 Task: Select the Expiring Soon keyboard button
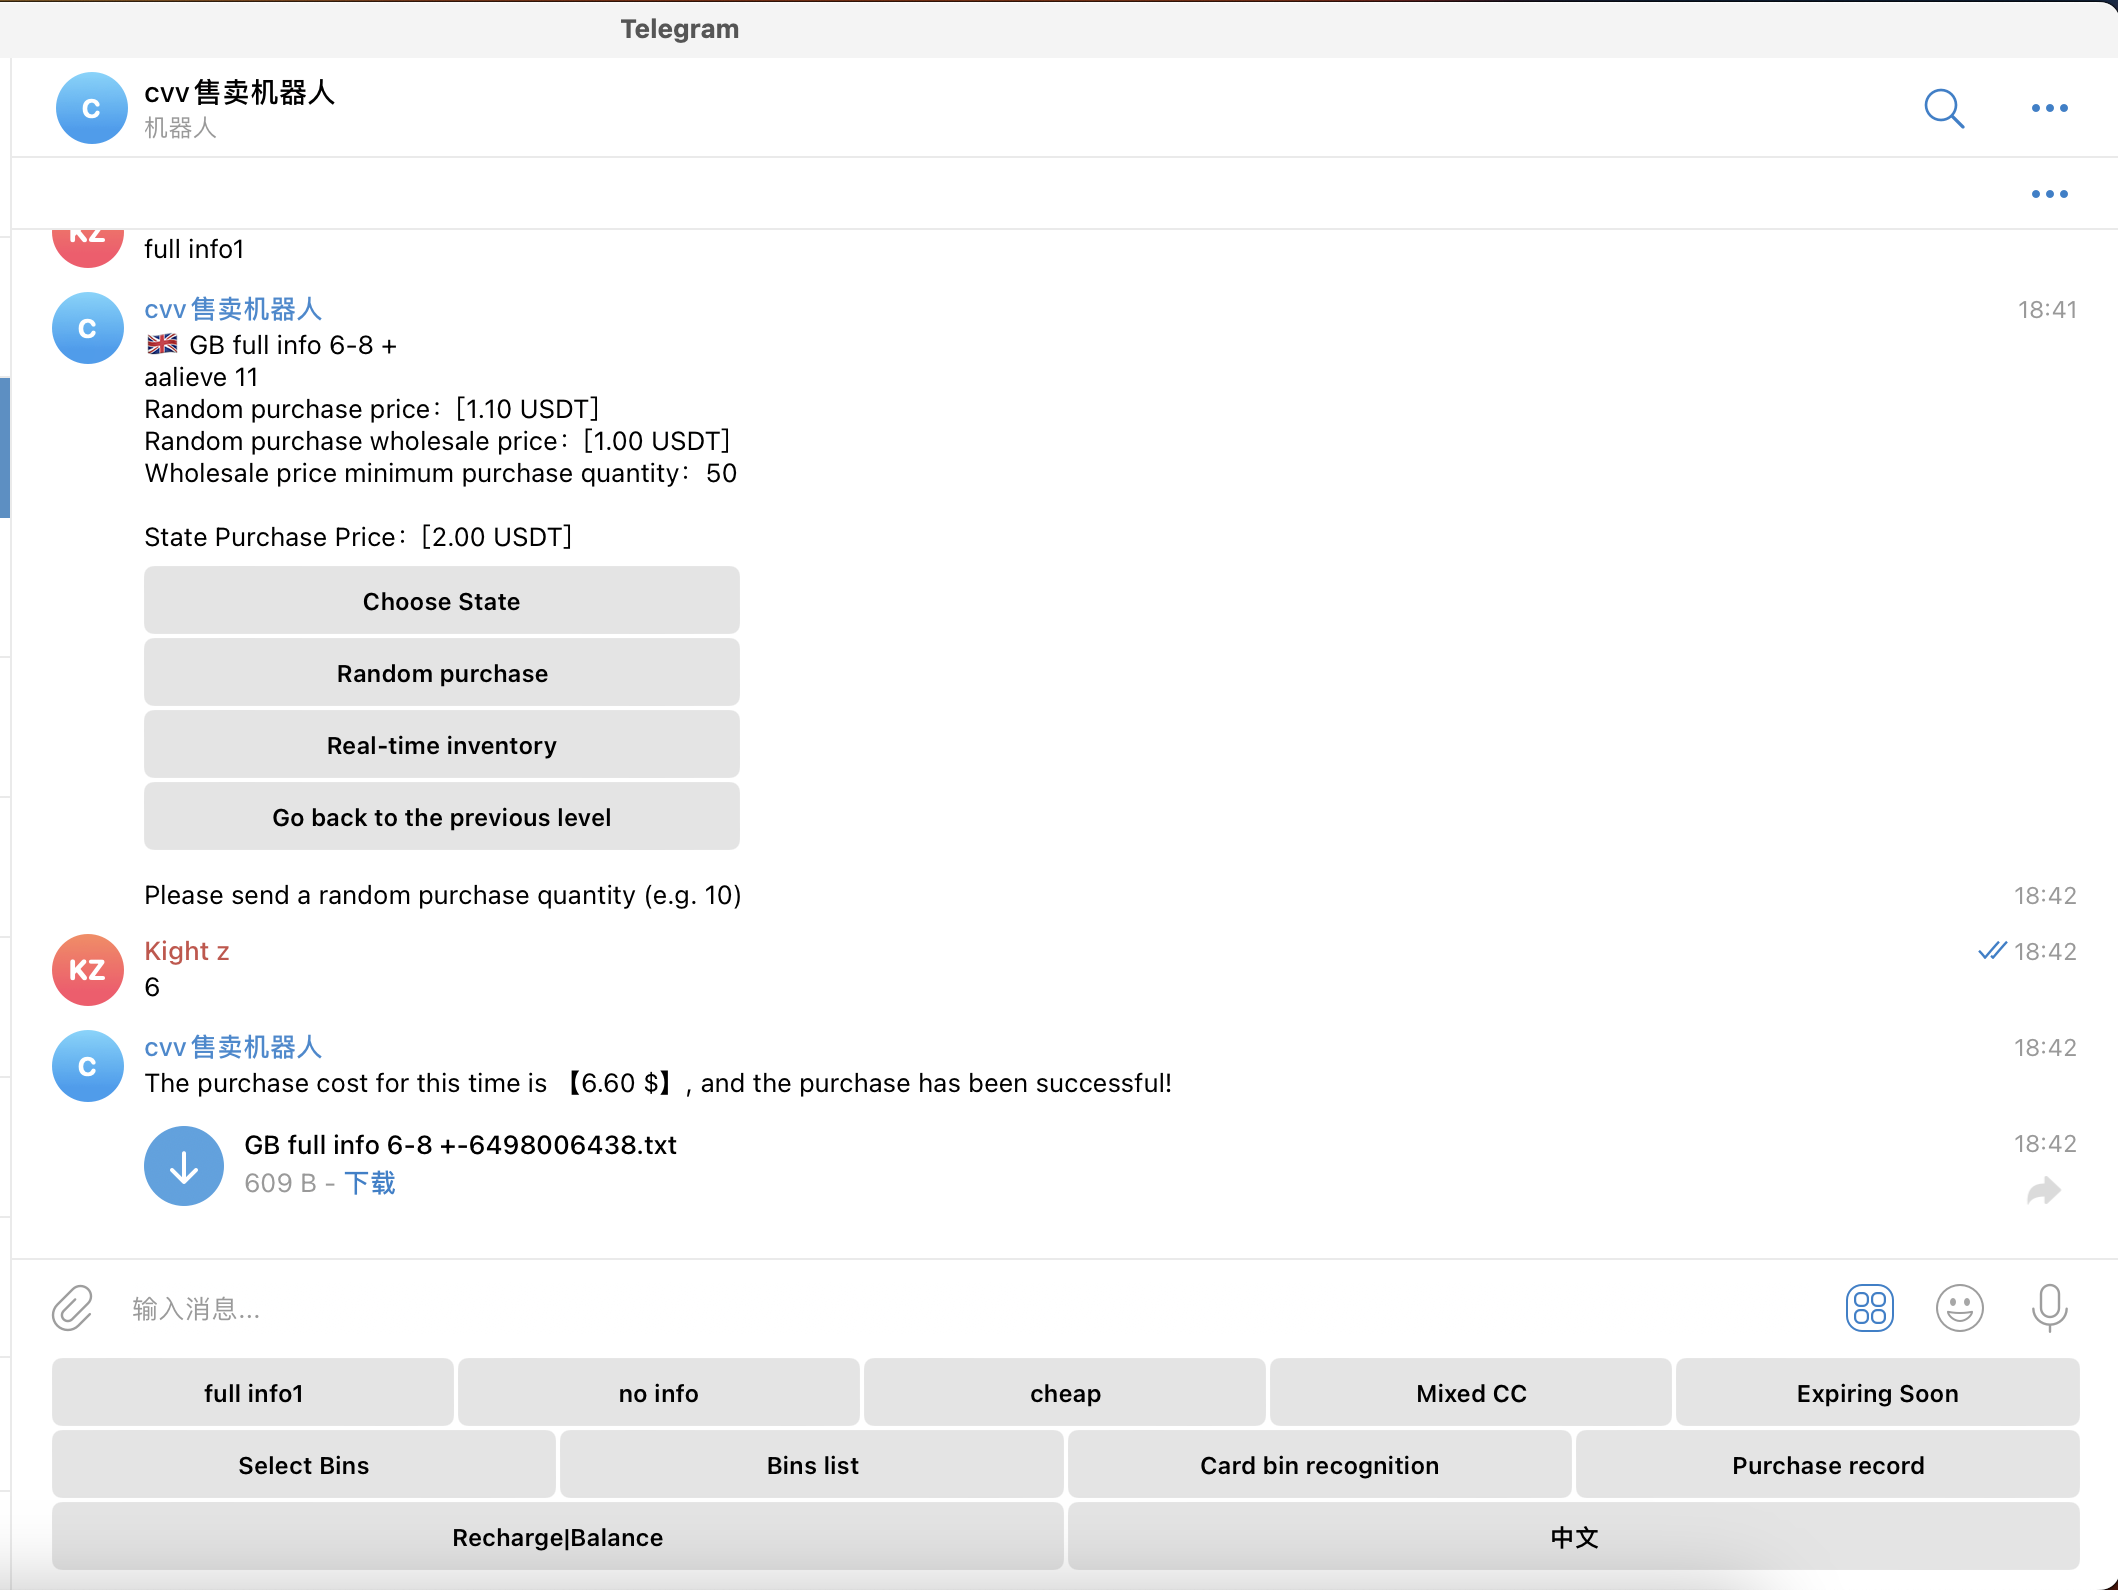1877,1393
